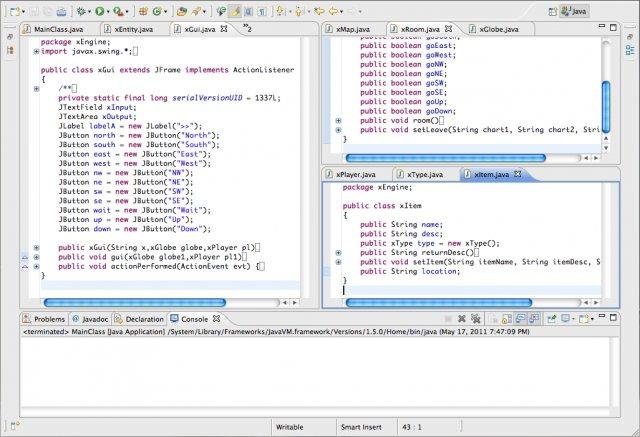The height and width of the screenshot is (437, 640).
Task: Click the Print icon in the toolbar
Action: [61, 11]
